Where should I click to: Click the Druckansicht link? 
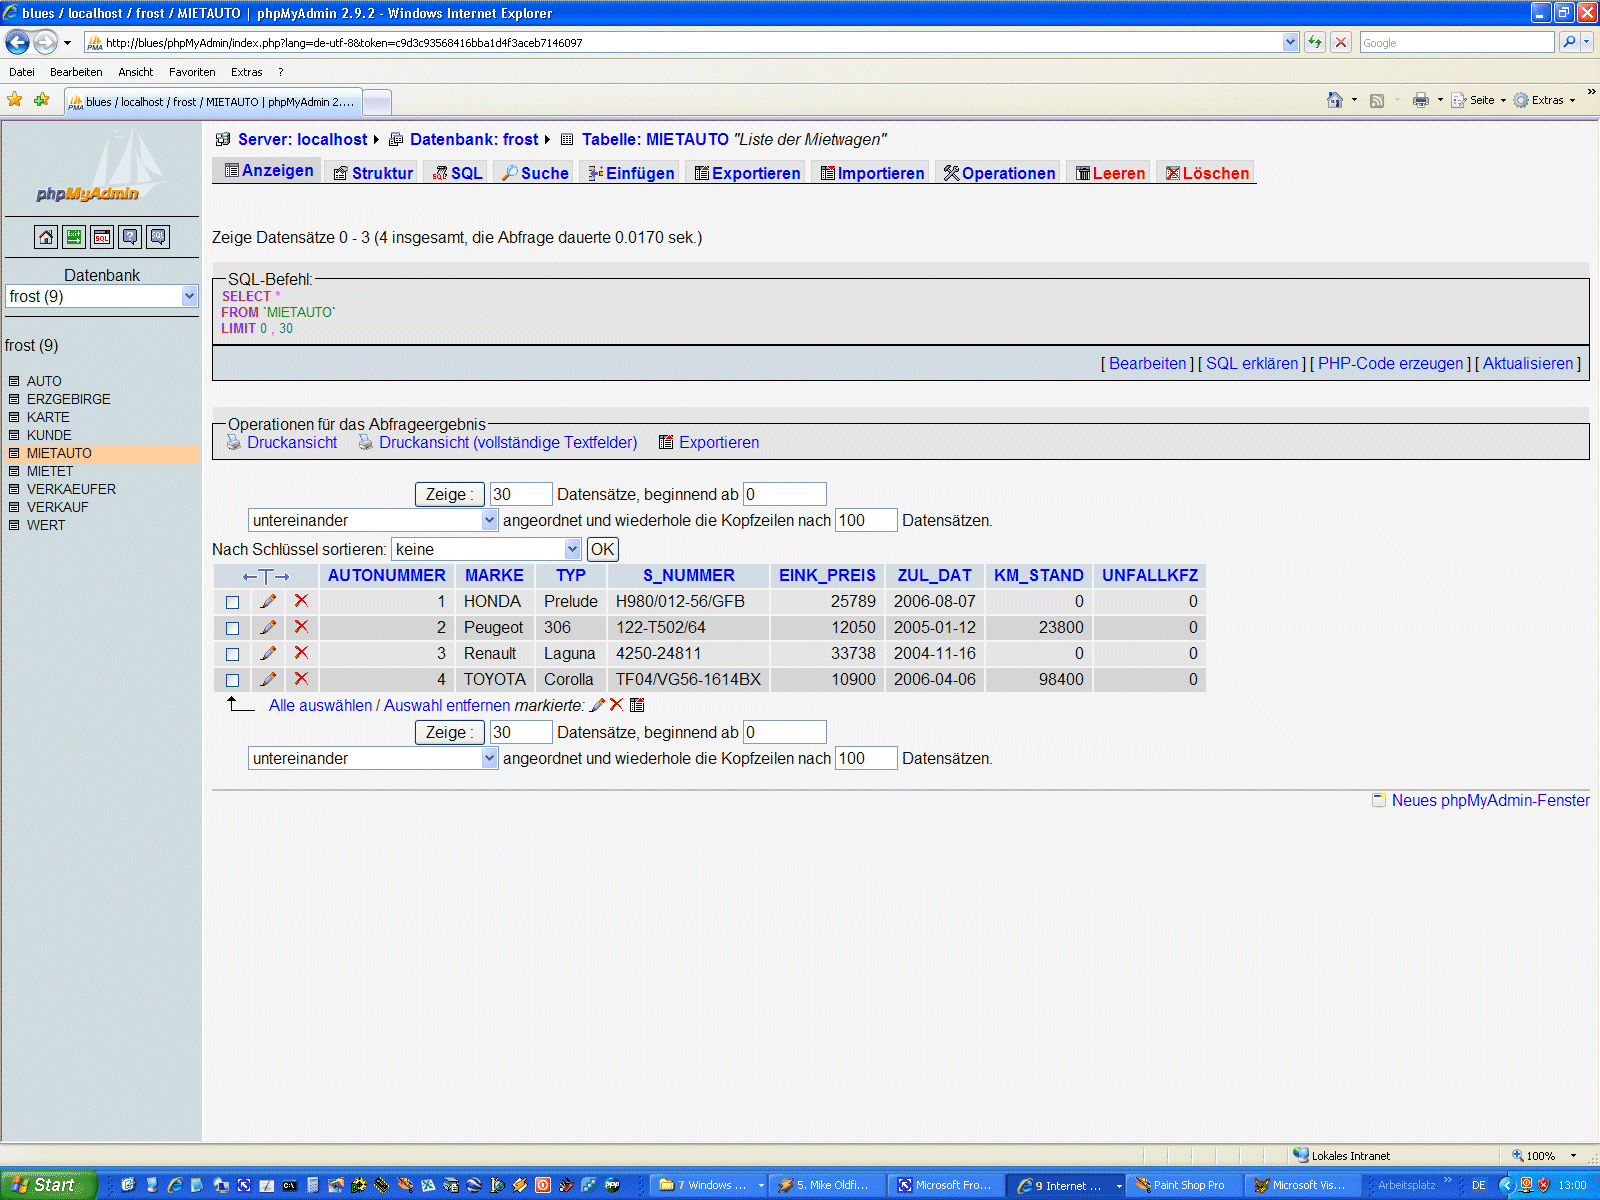tap(292, 442)
